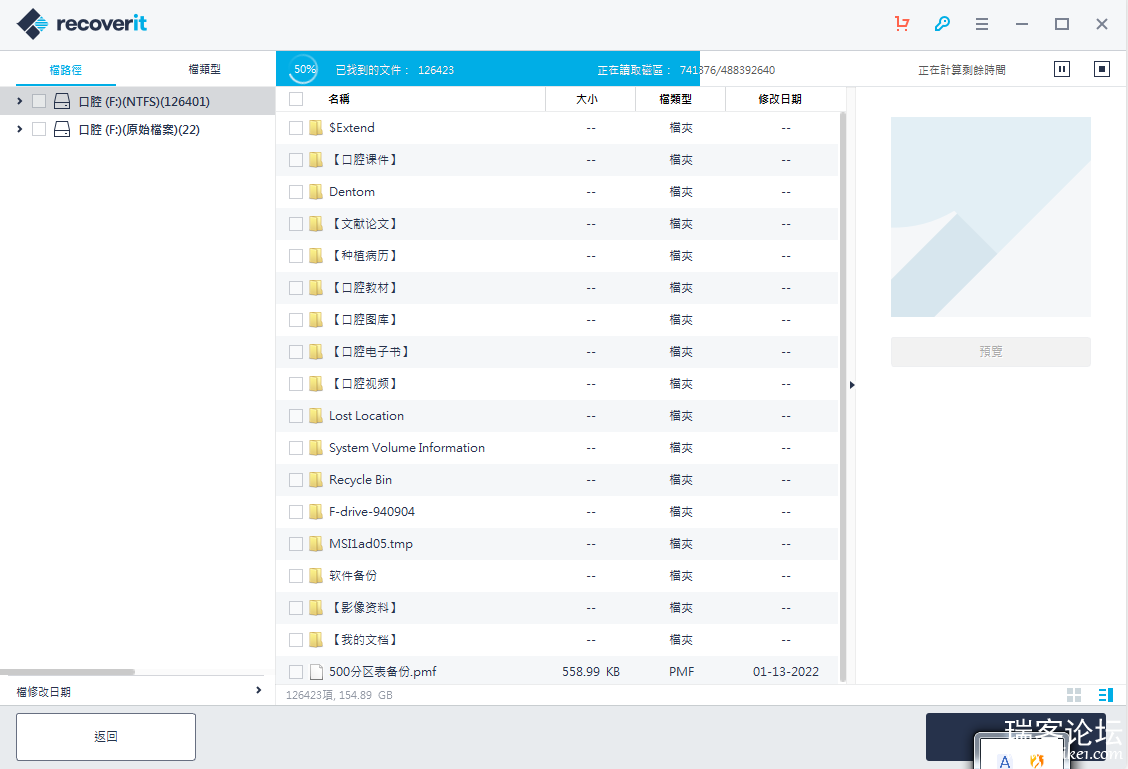Select checkbox for 口腔 (F:)(NTFS) drive
This screenshot has height=769, width=1128.
pos(39,101)
